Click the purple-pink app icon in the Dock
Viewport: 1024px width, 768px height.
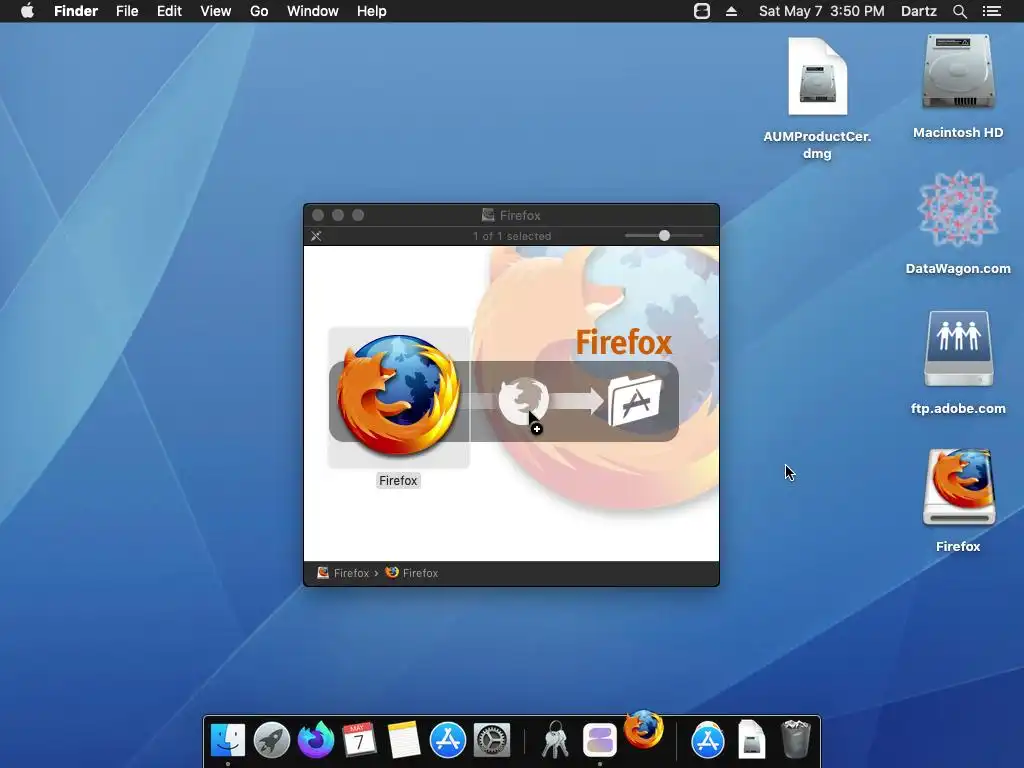coord(600,740)
